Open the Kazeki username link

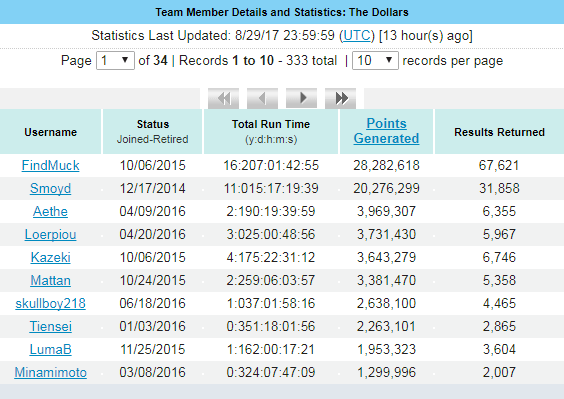click(50, 258)
